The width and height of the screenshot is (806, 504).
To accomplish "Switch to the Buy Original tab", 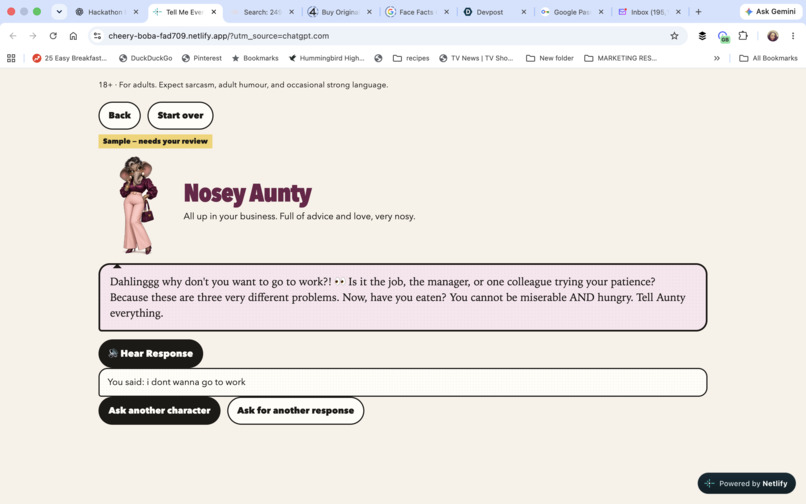I will tap(339, 12).
